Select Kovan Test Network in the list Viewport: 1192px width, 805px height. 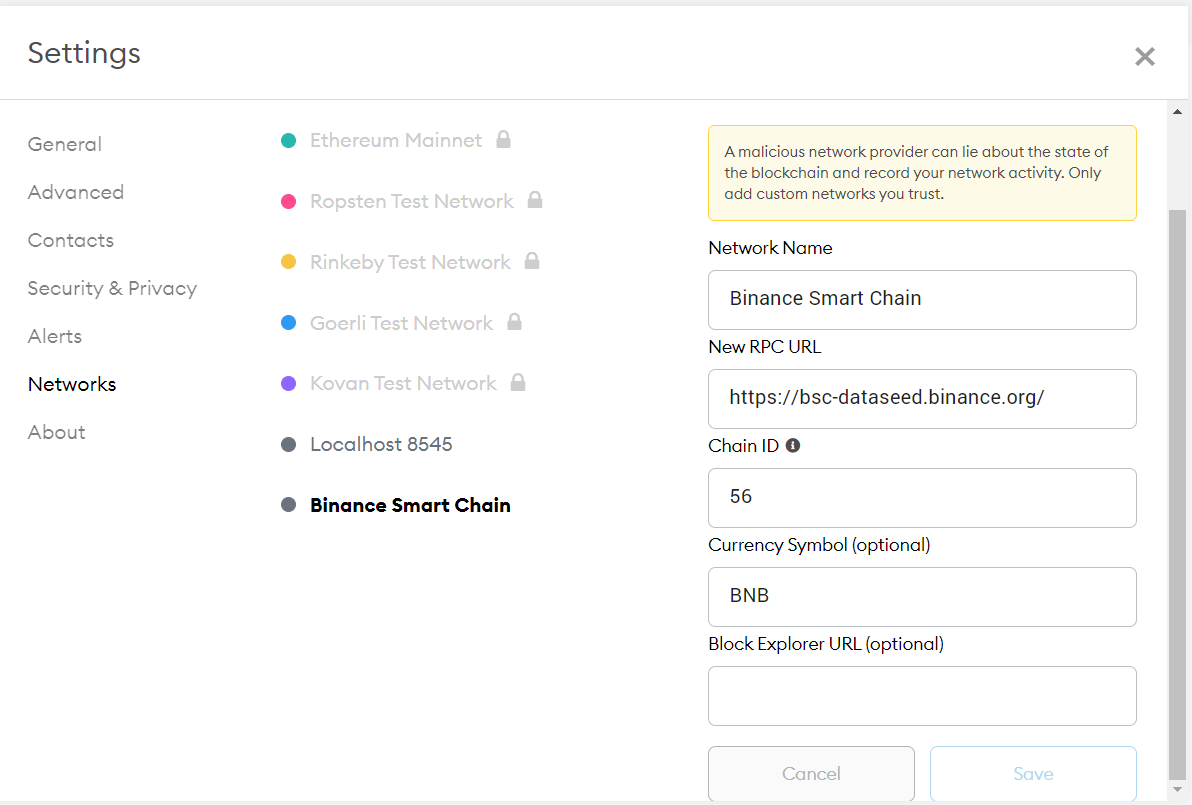pos(404,383)
